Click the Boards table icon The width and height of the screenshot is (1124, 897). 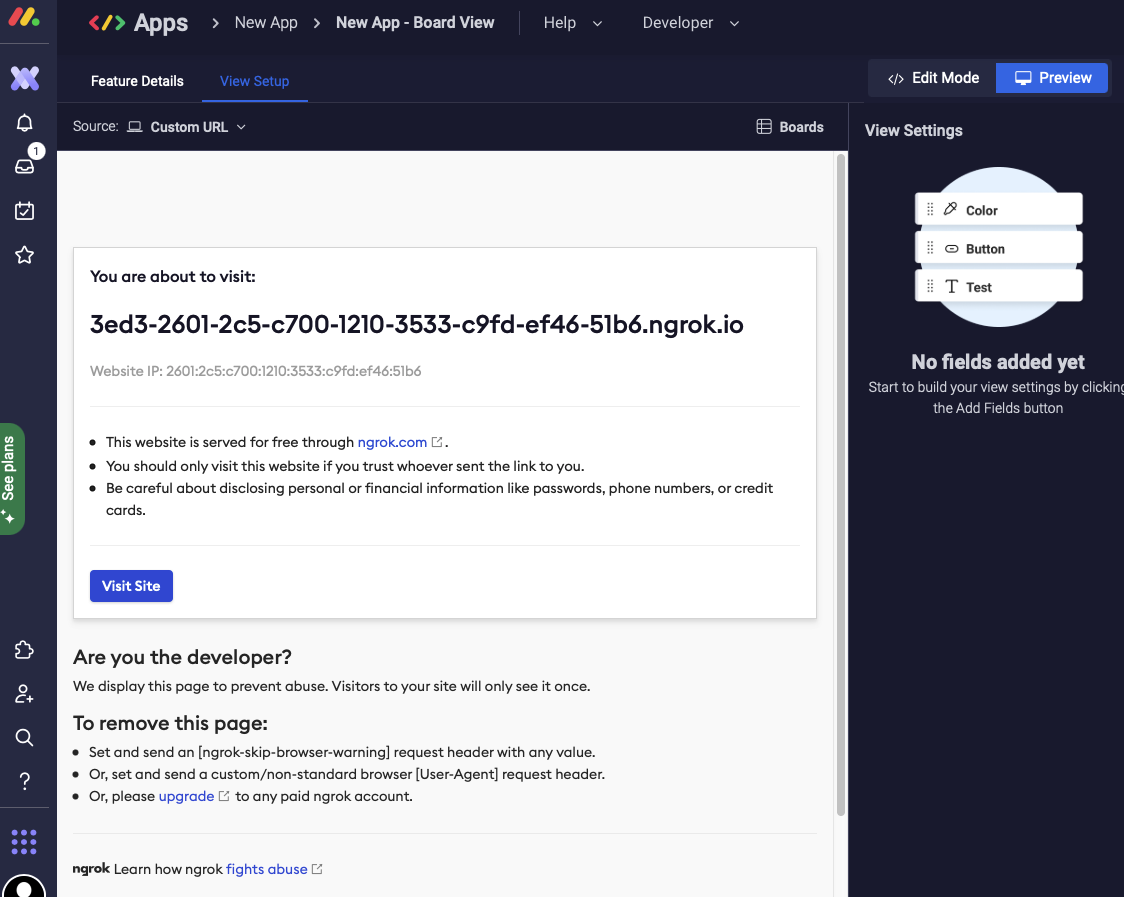pos(764,127)
